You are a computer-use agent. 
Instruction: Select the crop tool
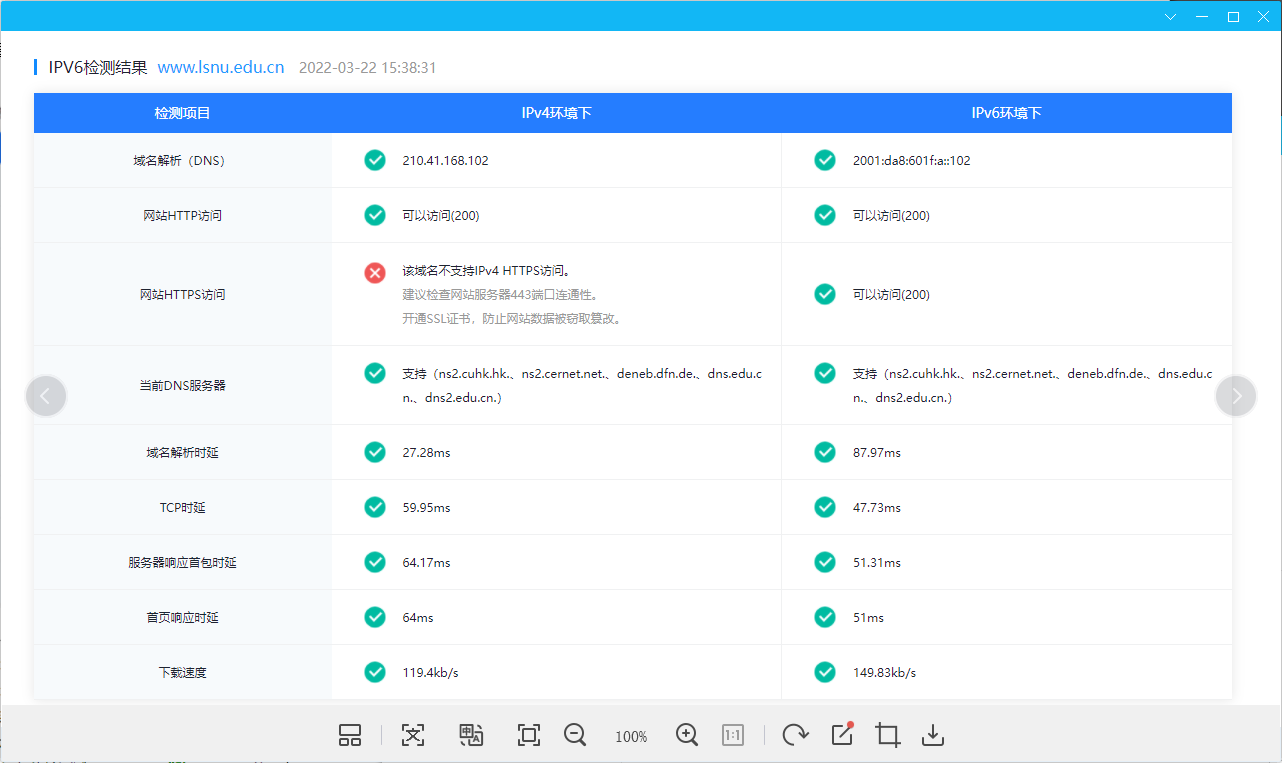click(x=887, y=736)
